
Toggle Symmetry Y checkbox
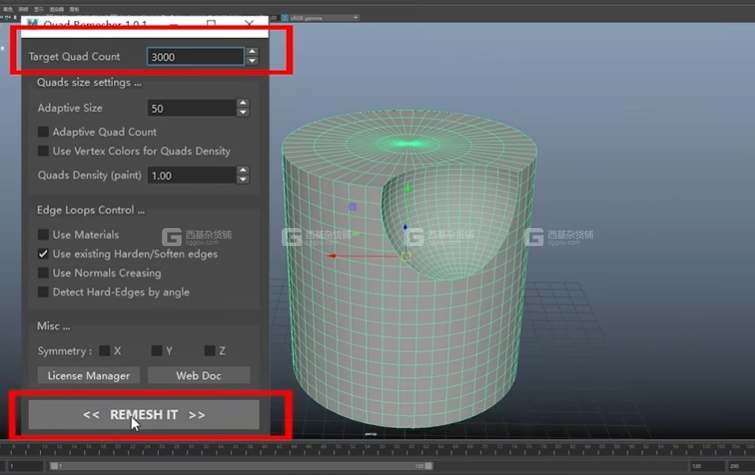click(156, 351)
